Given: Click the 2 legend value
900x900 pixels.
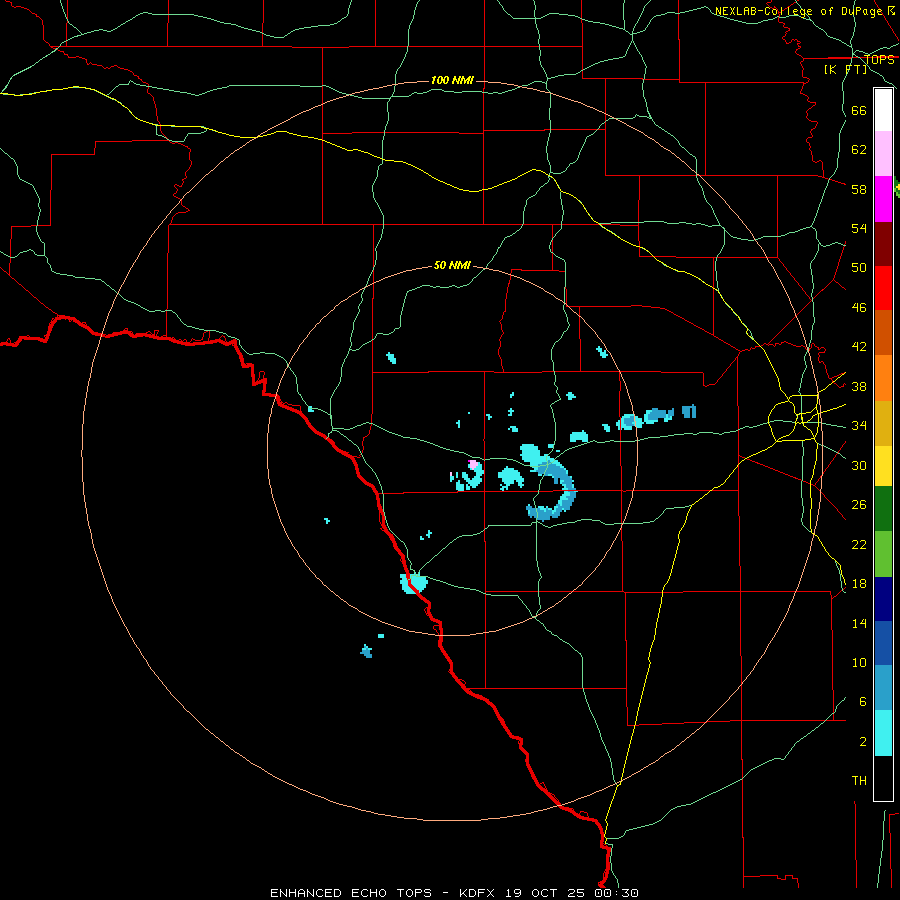Looking at the screenshot, I should point(863,742).
